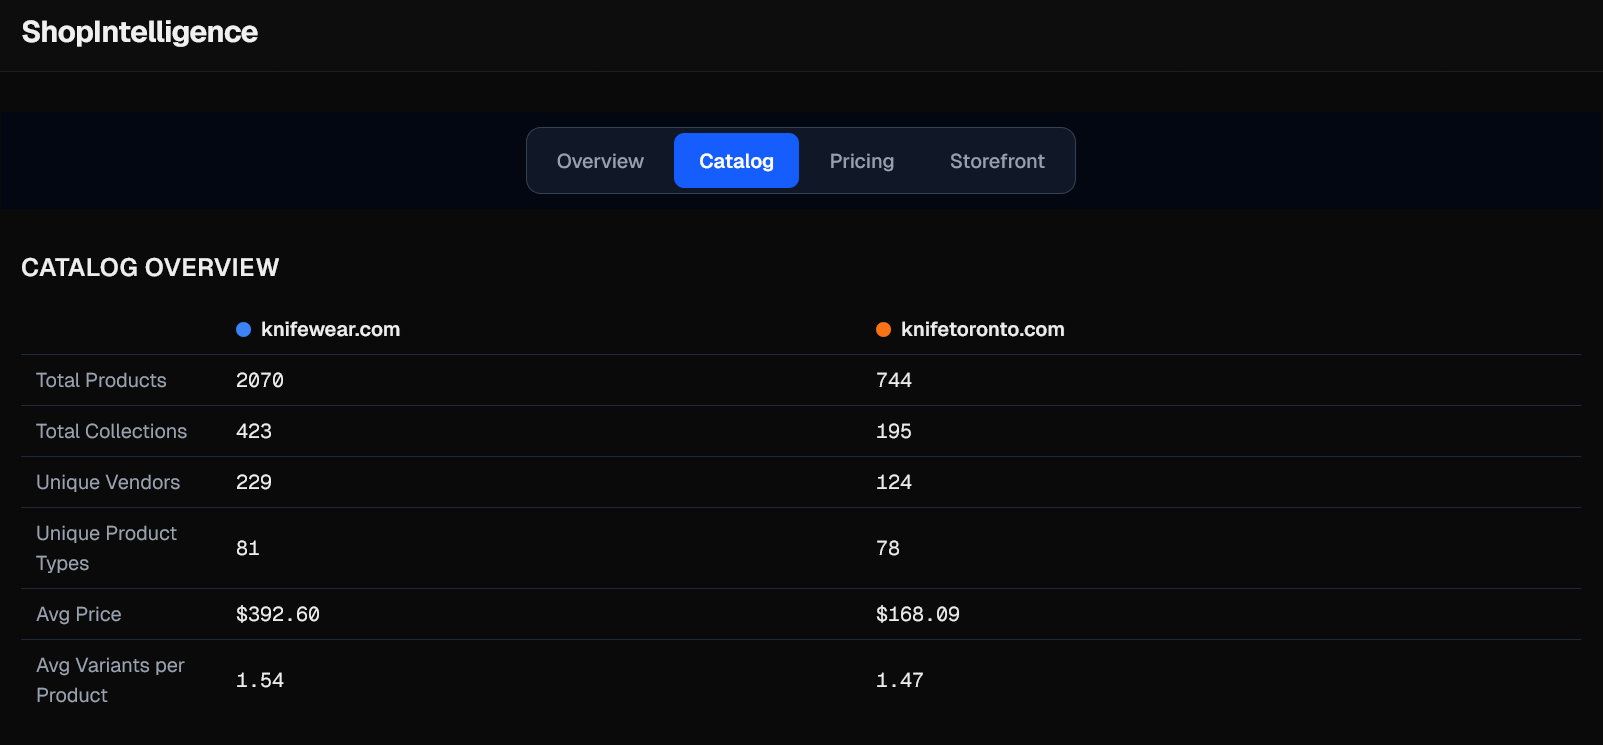Viewport: 1603px width, 745px height.
Task: Click the blue dot beside knifewear.com
Action: [243, 330]
